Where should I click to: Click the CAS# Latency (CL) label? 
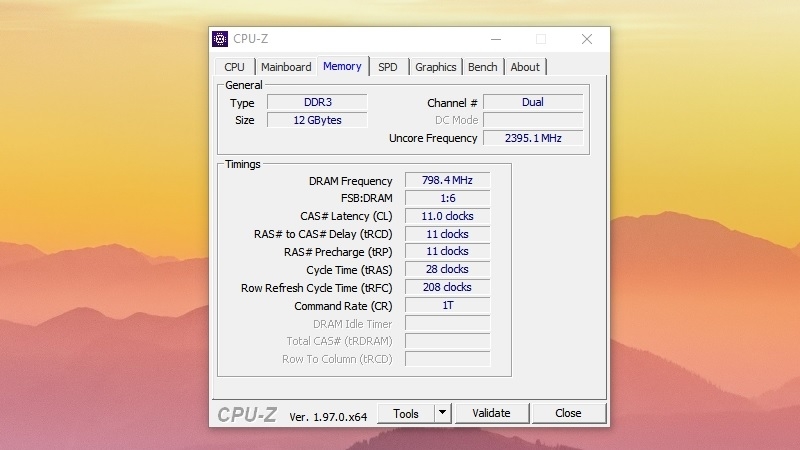pos(346,216)
